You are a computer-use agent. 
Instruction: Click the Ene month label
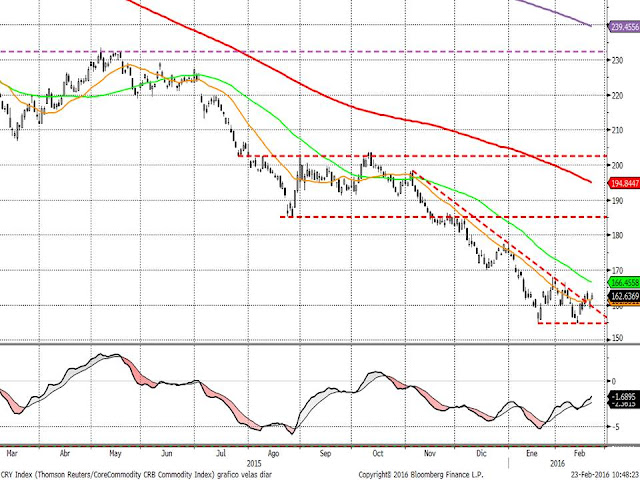point(532,453)
